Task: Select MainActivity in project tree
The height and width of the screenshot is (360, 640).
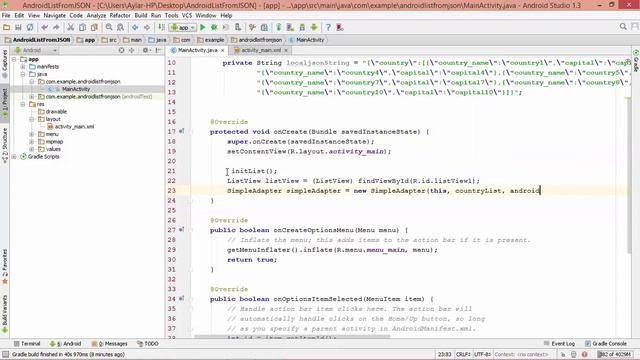Action: point(76,89)
